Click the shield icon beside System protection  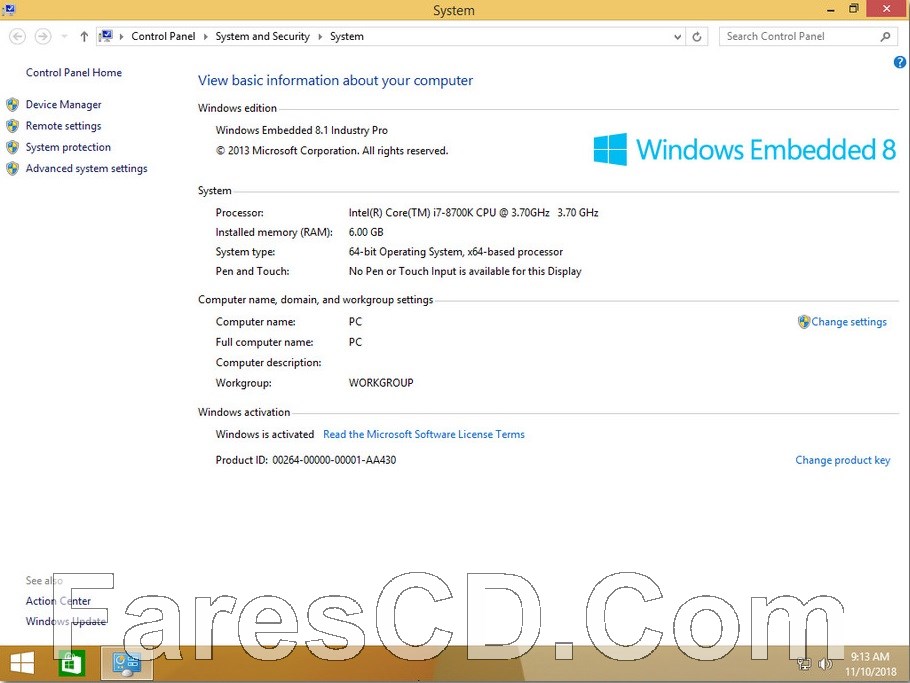coord(12,147)
